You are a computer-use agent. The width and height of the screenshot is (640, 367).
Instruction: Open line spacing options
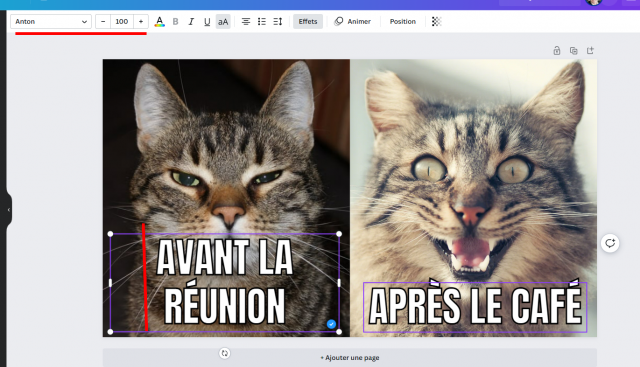click(x=278, y=22)
